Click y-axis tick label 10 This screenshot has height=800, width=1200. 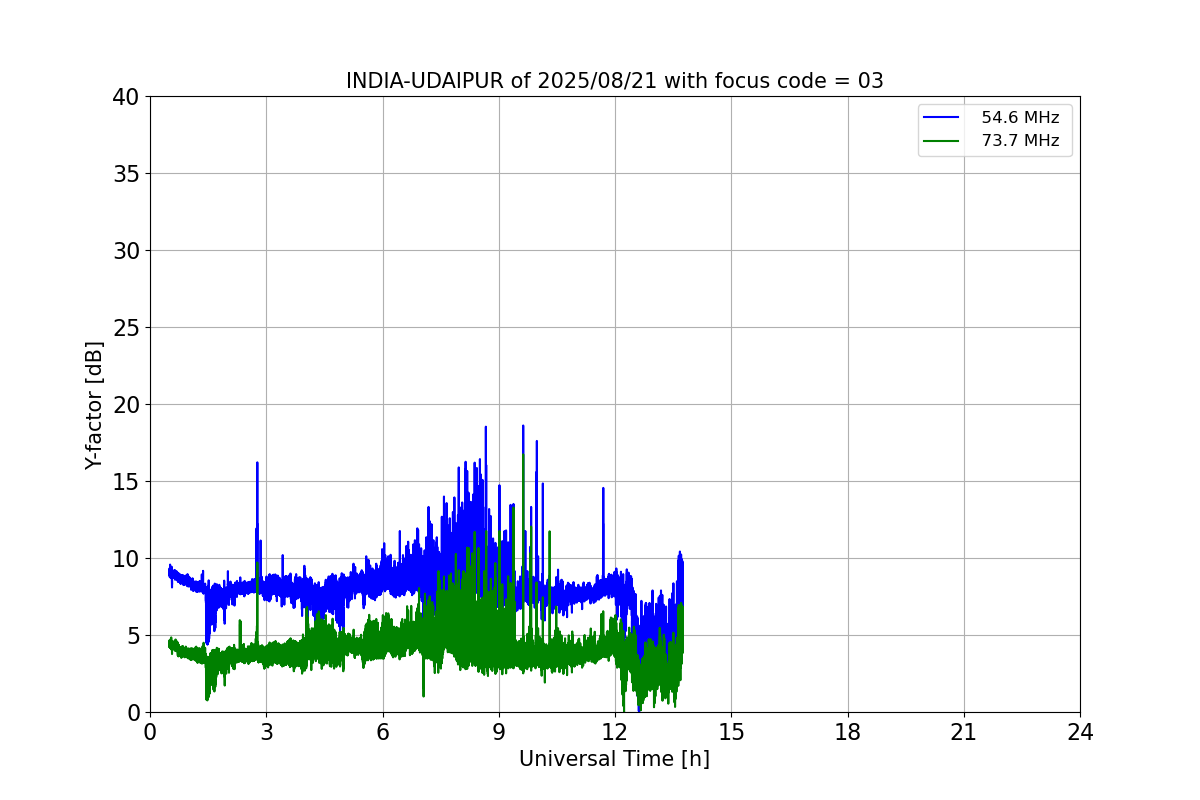click(x=126, y=559)
